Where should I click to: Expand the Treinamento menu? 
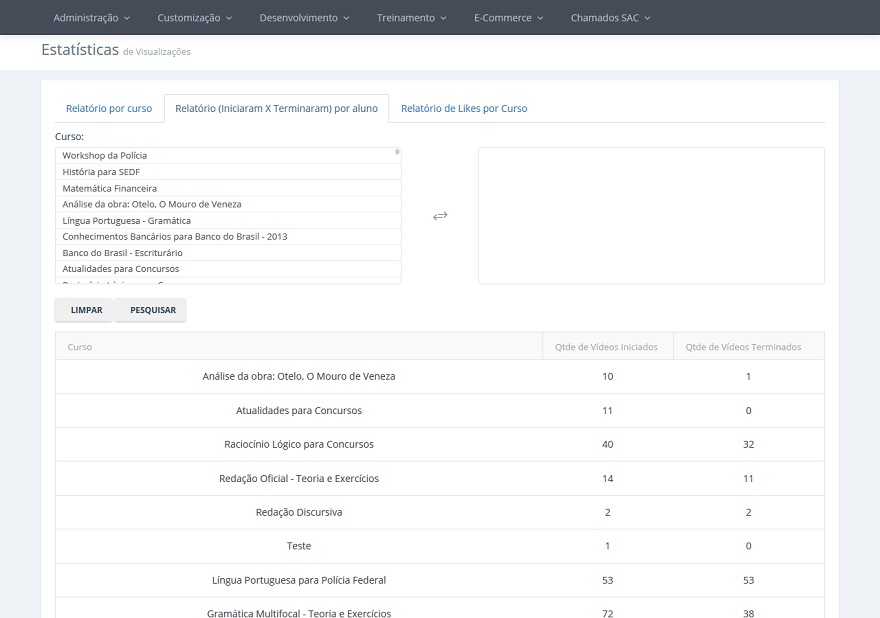[x=411, y=18]
